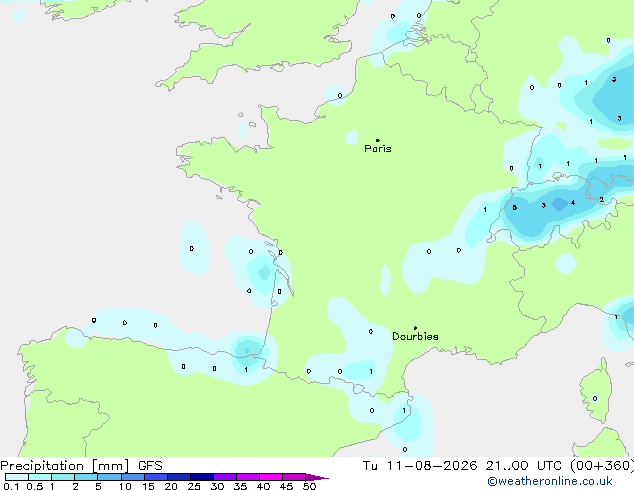Click the legend label "35"
The height and width of the screenshot is (490, 634).
pos(240,486)
